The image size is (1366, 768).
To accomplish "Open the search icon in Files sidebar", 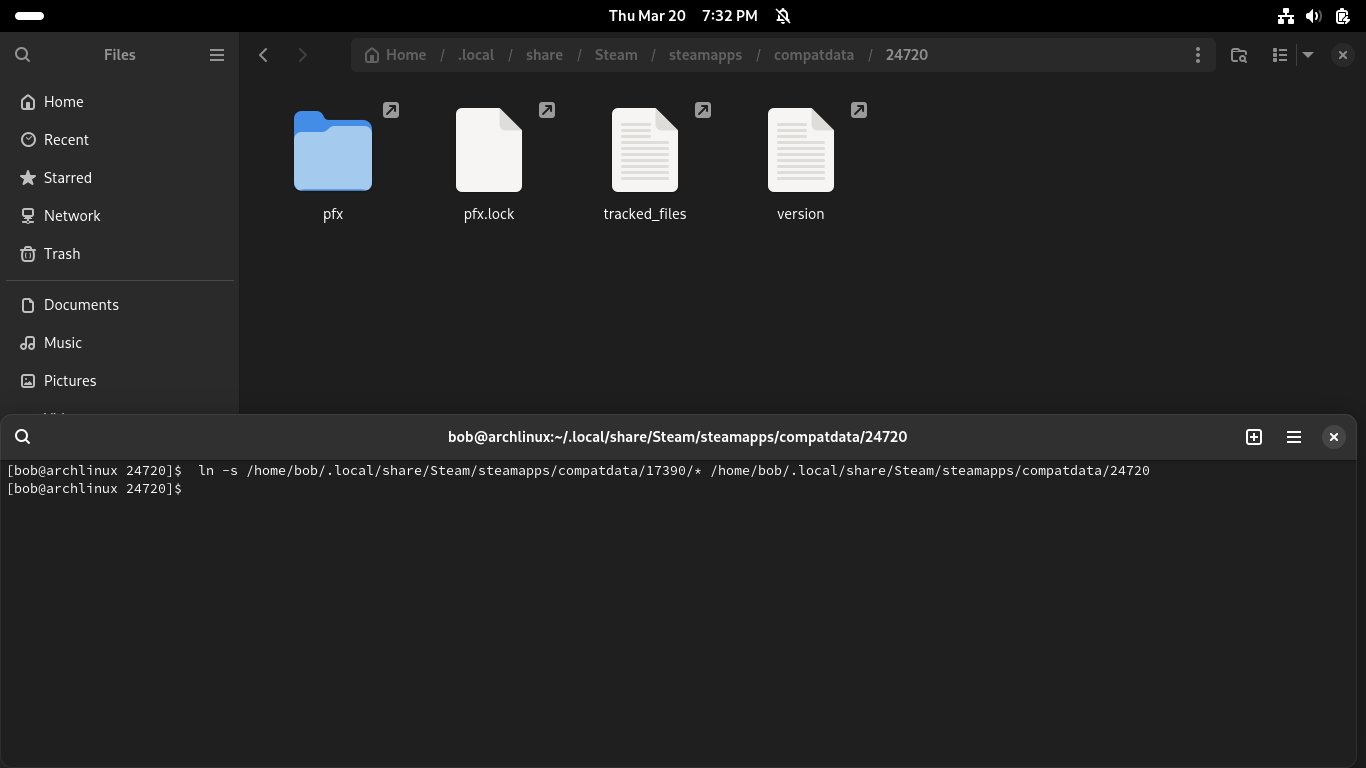I will point(23,55).
